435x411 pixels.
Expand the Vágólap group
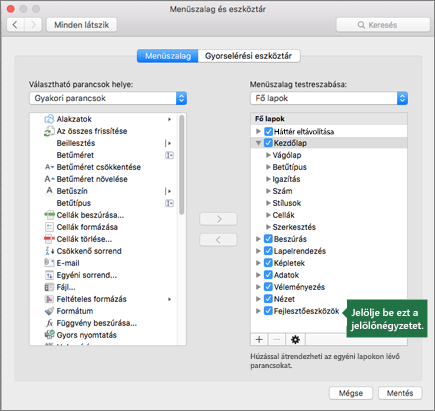click(x=268, y=155)
